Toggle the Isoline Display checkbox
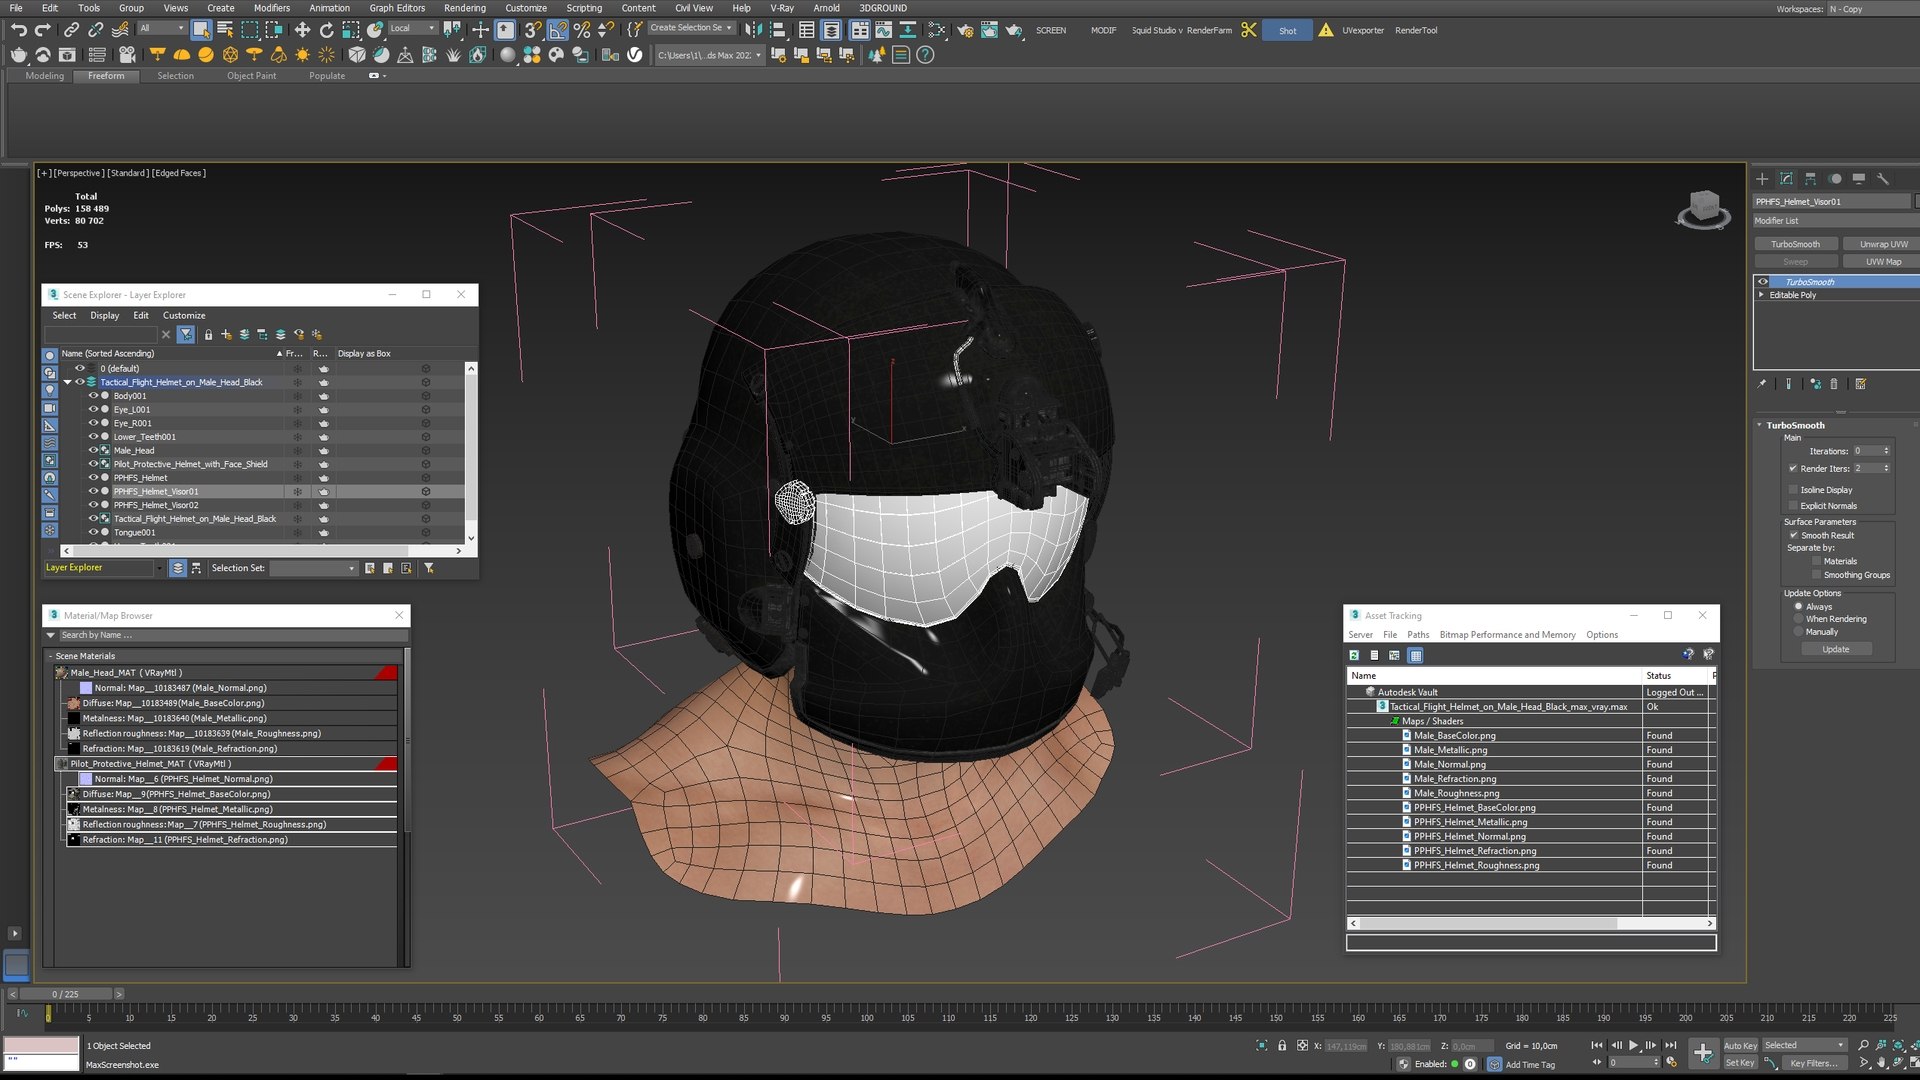Screen dimensions: 1920x1080 point(1793,490)
